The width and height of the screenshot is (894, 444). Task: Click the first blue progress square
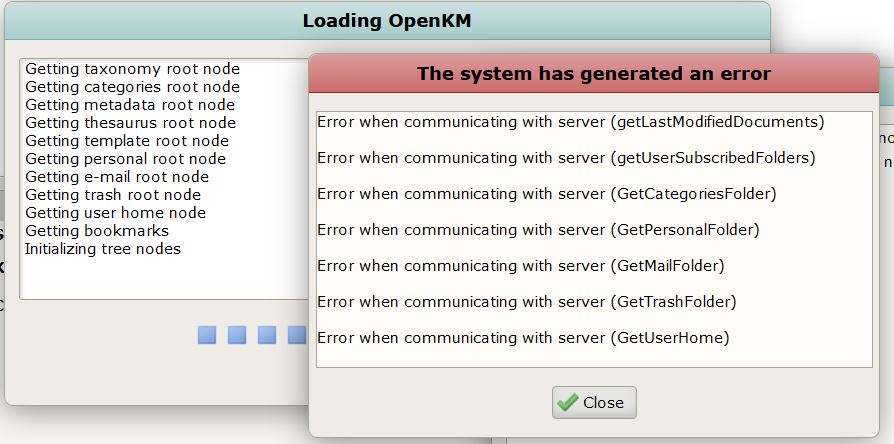pos(207,335)
